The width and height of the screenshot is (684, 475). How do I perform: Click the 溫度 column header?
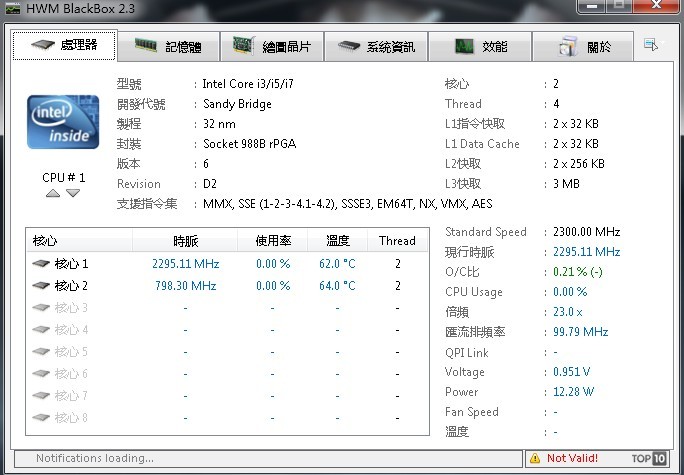point(337,241)
